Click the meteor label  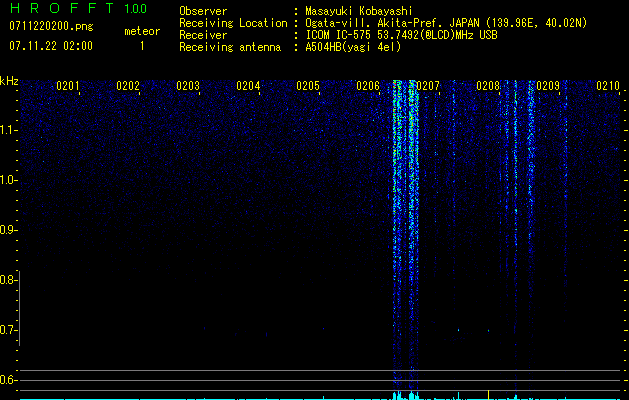point(142,31)
